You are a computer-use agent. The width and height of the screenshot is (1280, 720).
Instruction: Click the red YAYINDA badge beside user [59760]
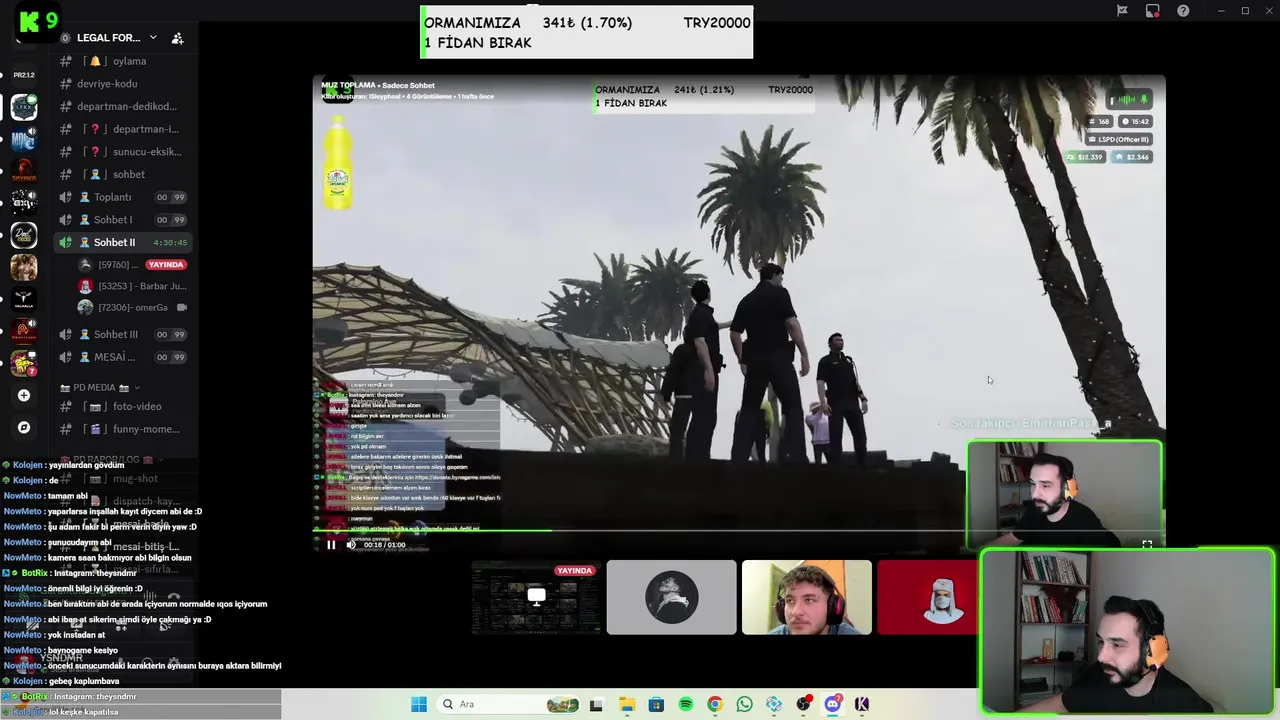click(166, 265)
